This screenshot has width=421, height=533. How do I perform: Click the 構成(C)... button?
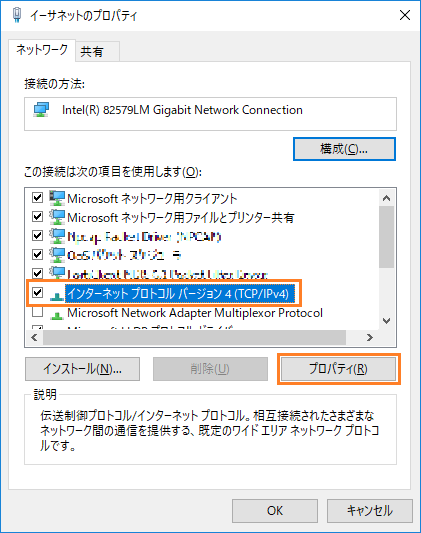(344, 149)
